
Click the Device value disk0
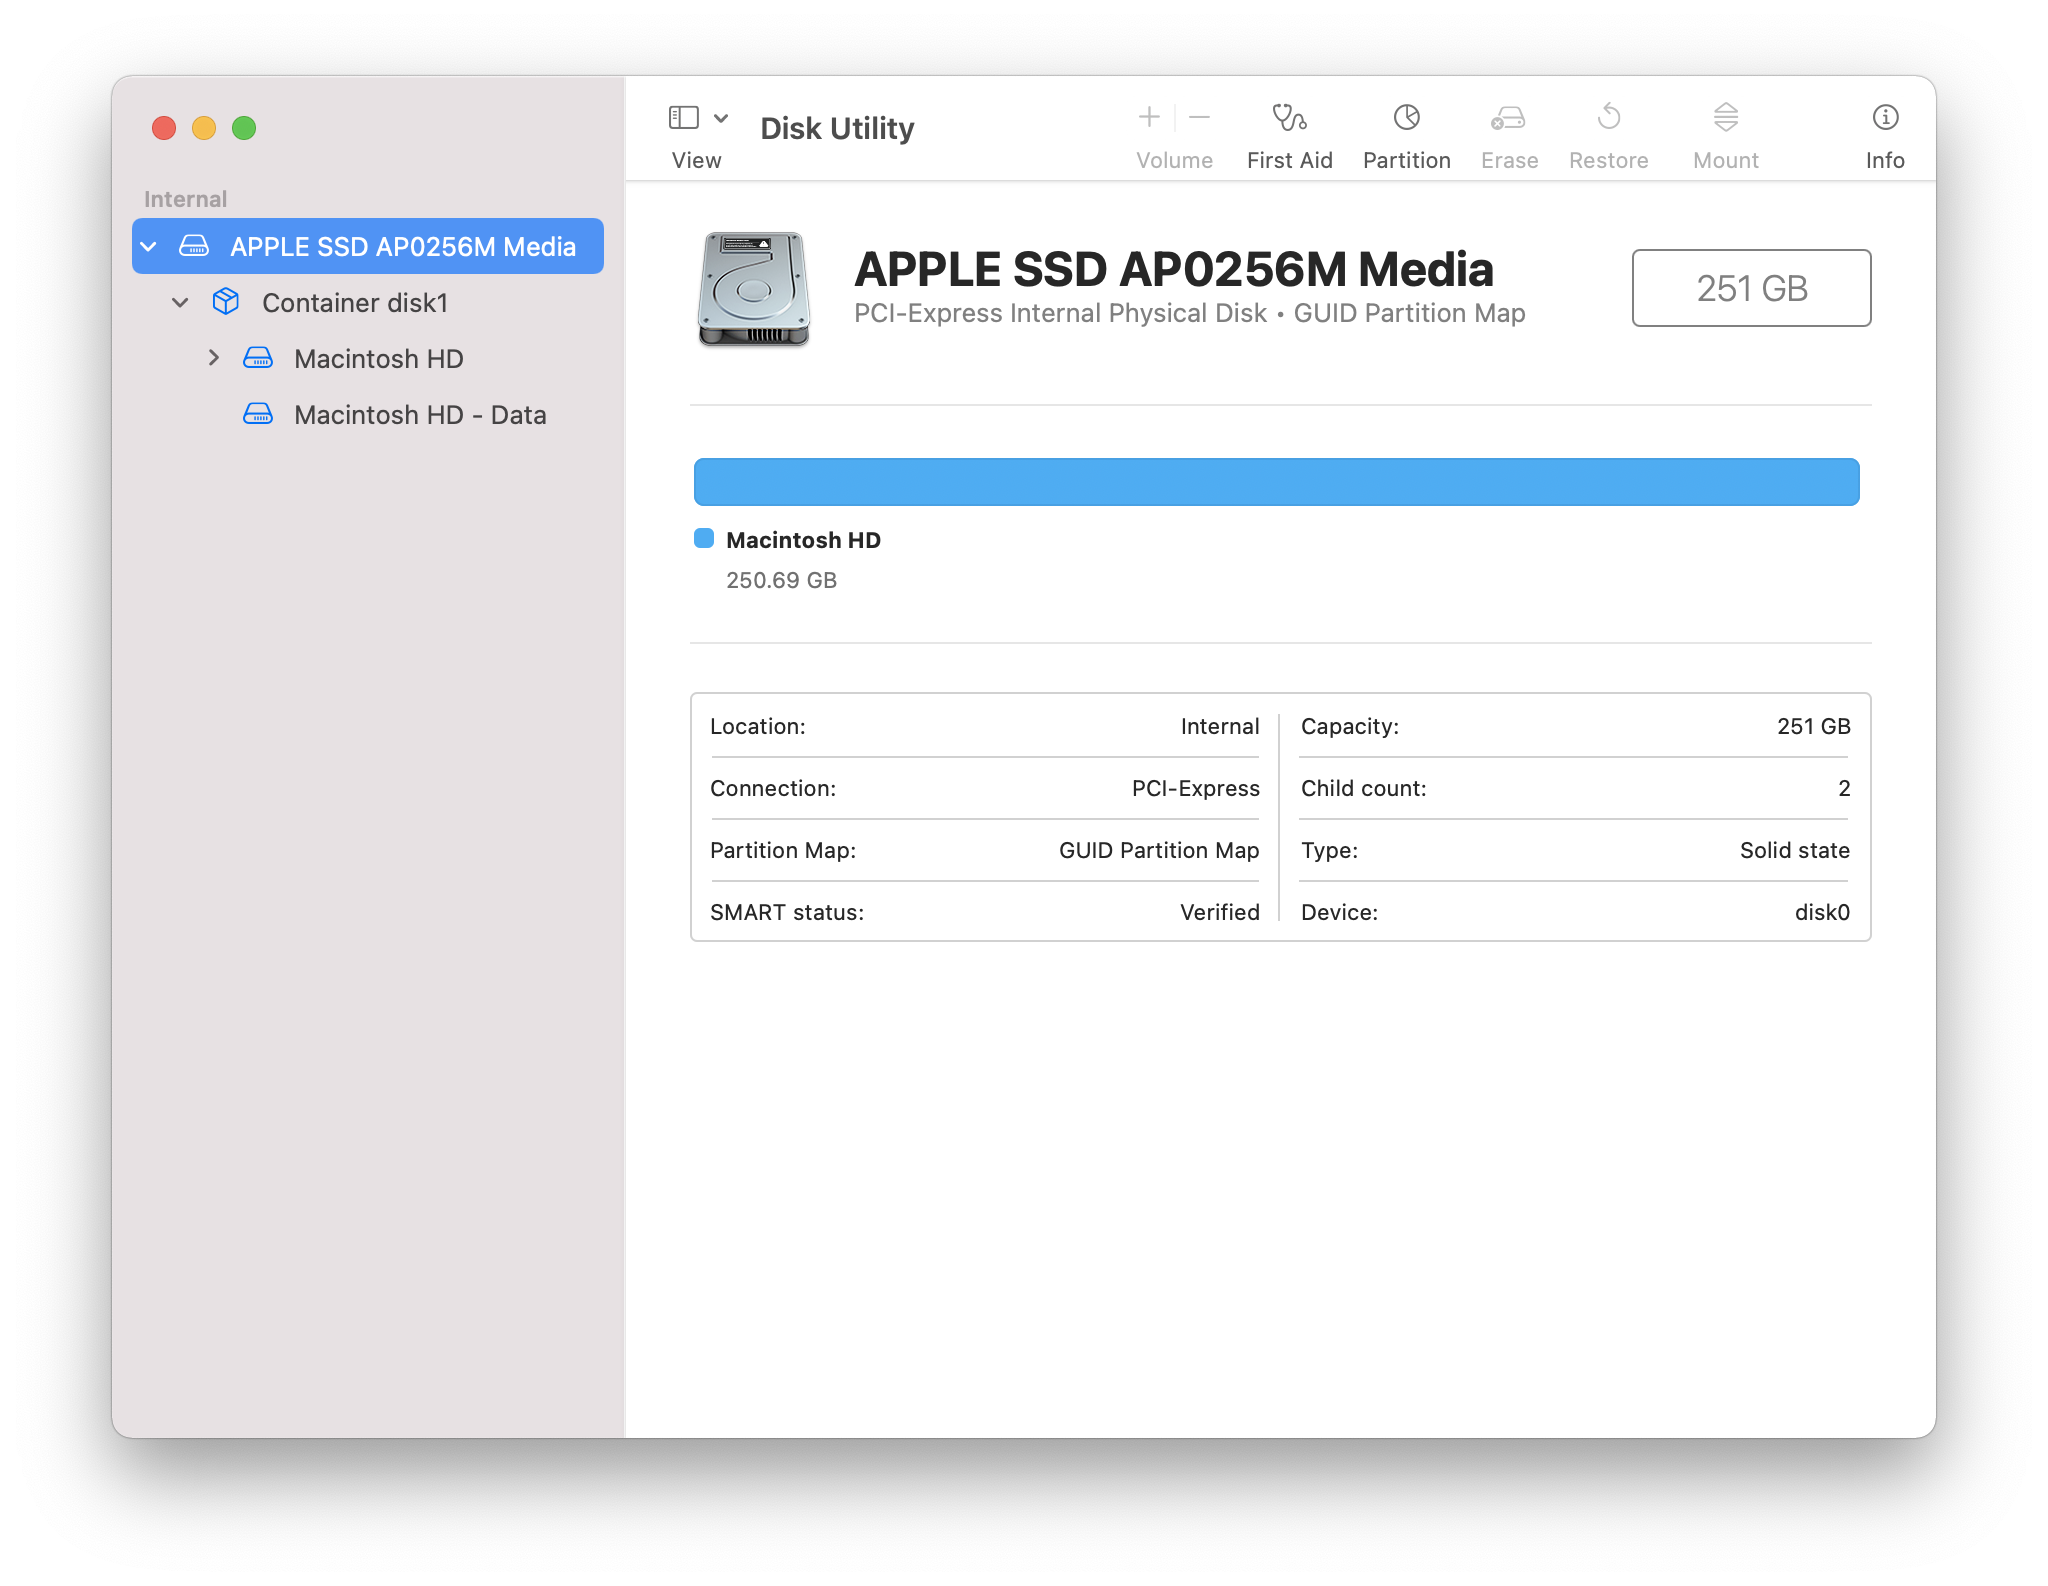(x=1822, y=912)
